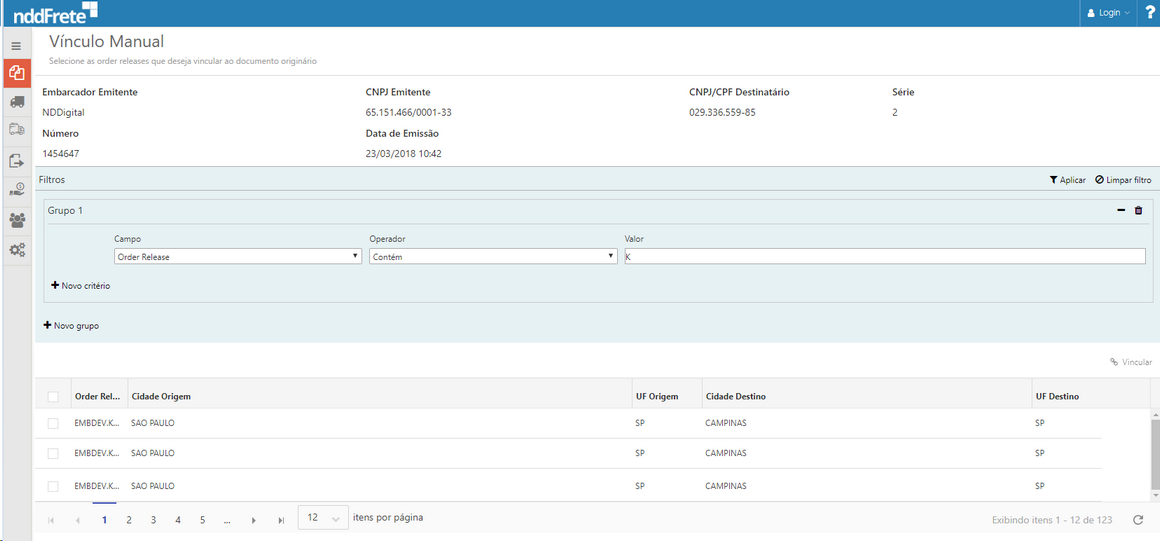Tick the checkbox on the first table row
The height and width of the screenshot is (541, 1160).
pyautogui.click(x=53, y=424)
